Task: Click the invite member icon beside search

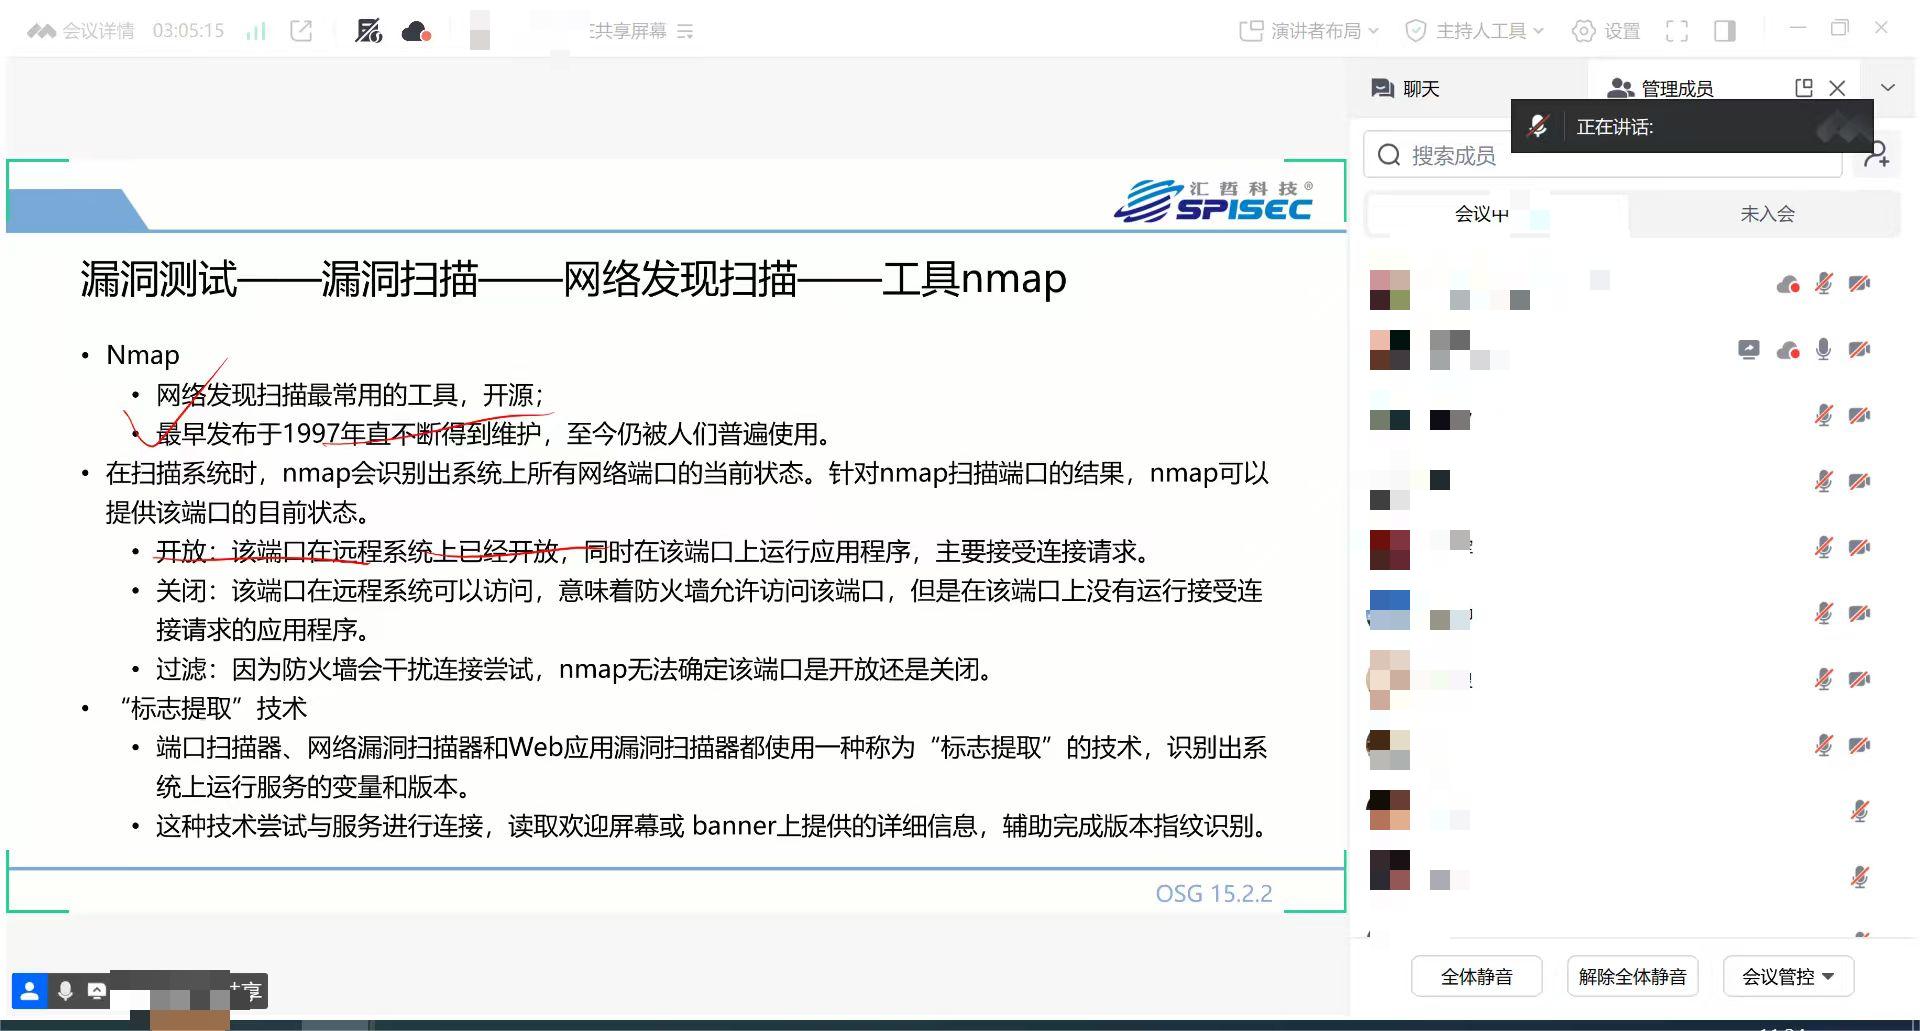Action: pos(1876,155)
